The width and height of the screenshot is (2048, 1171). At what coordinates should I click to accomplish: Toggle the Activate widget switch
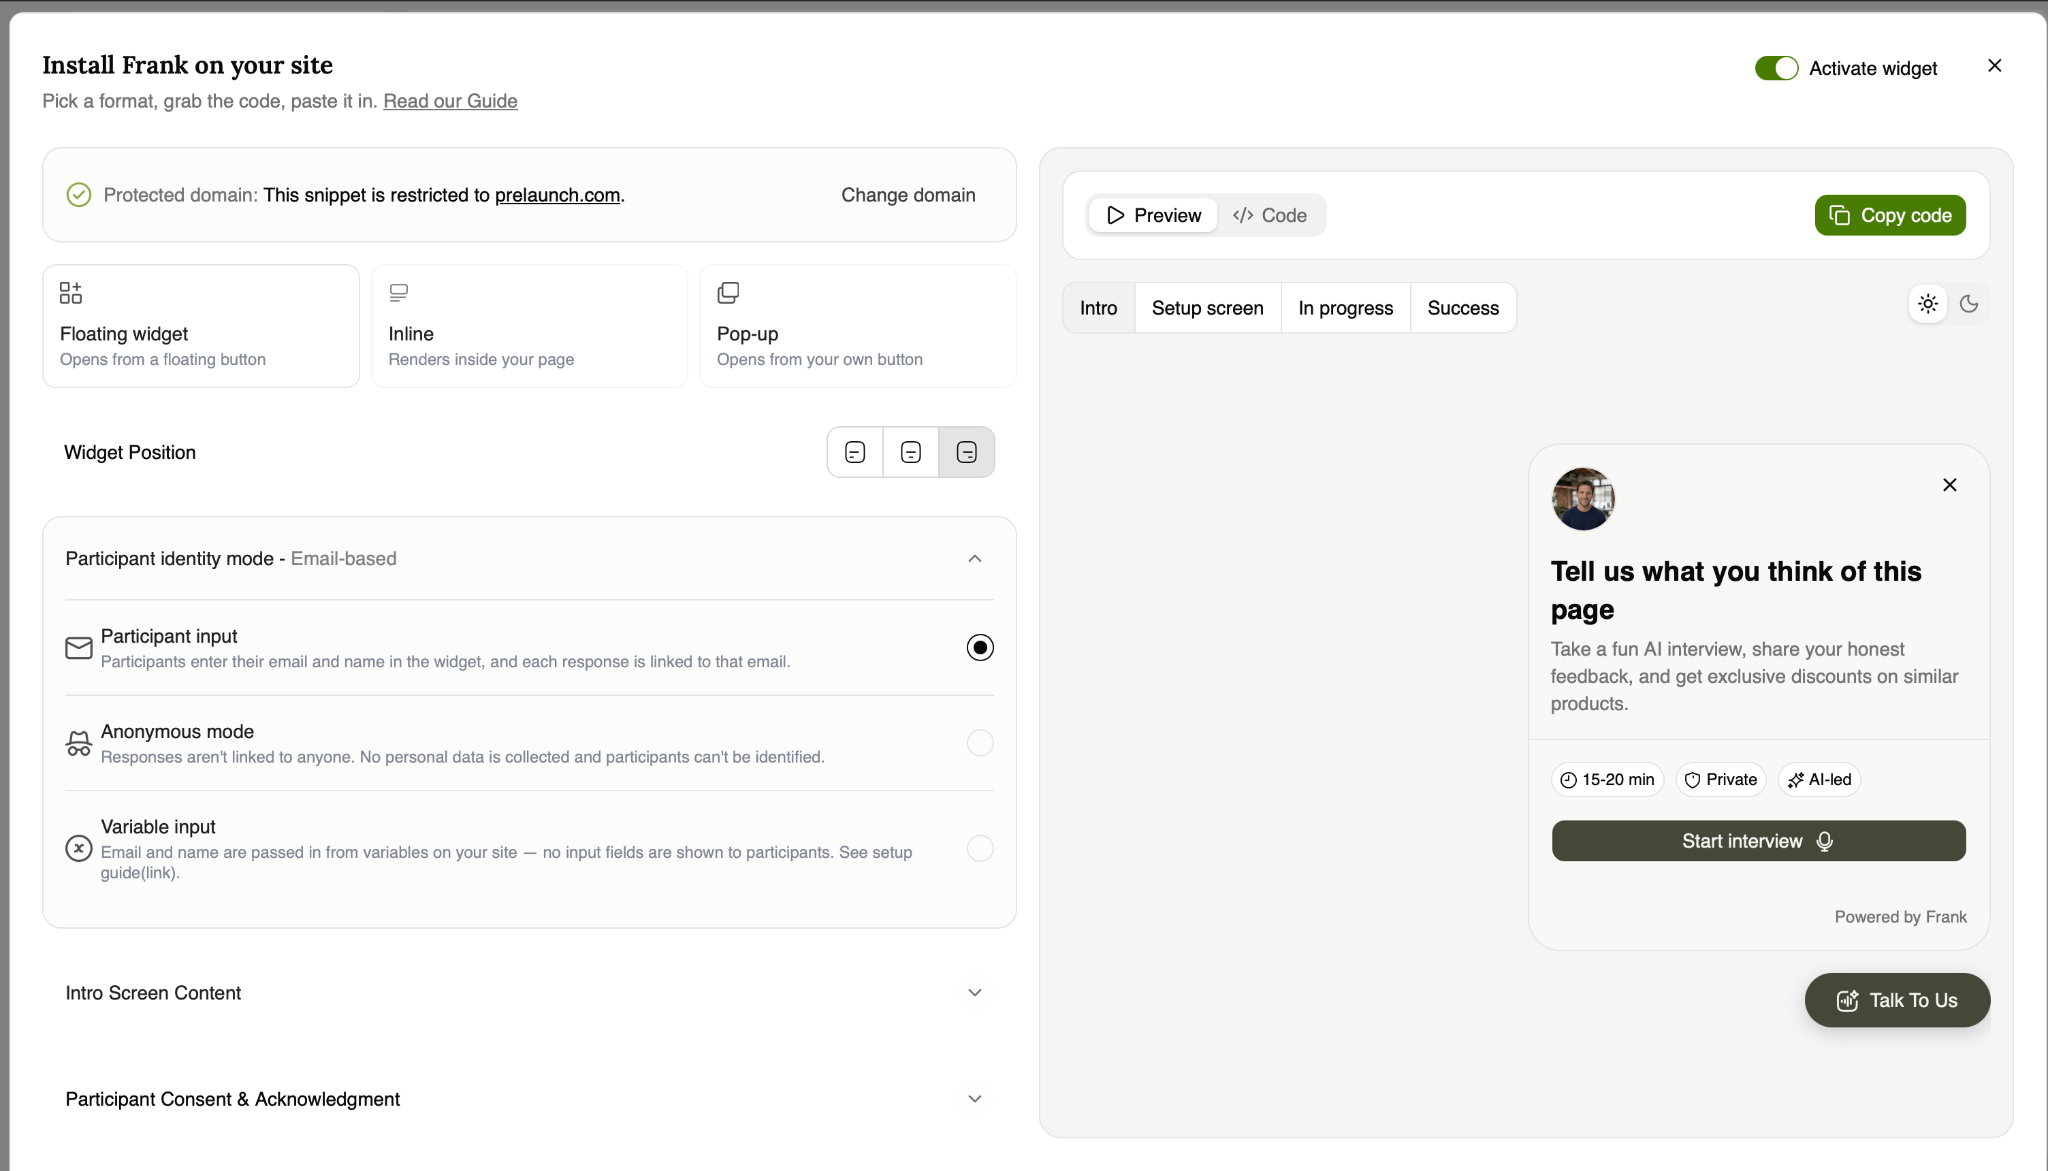click(1777, 68)
